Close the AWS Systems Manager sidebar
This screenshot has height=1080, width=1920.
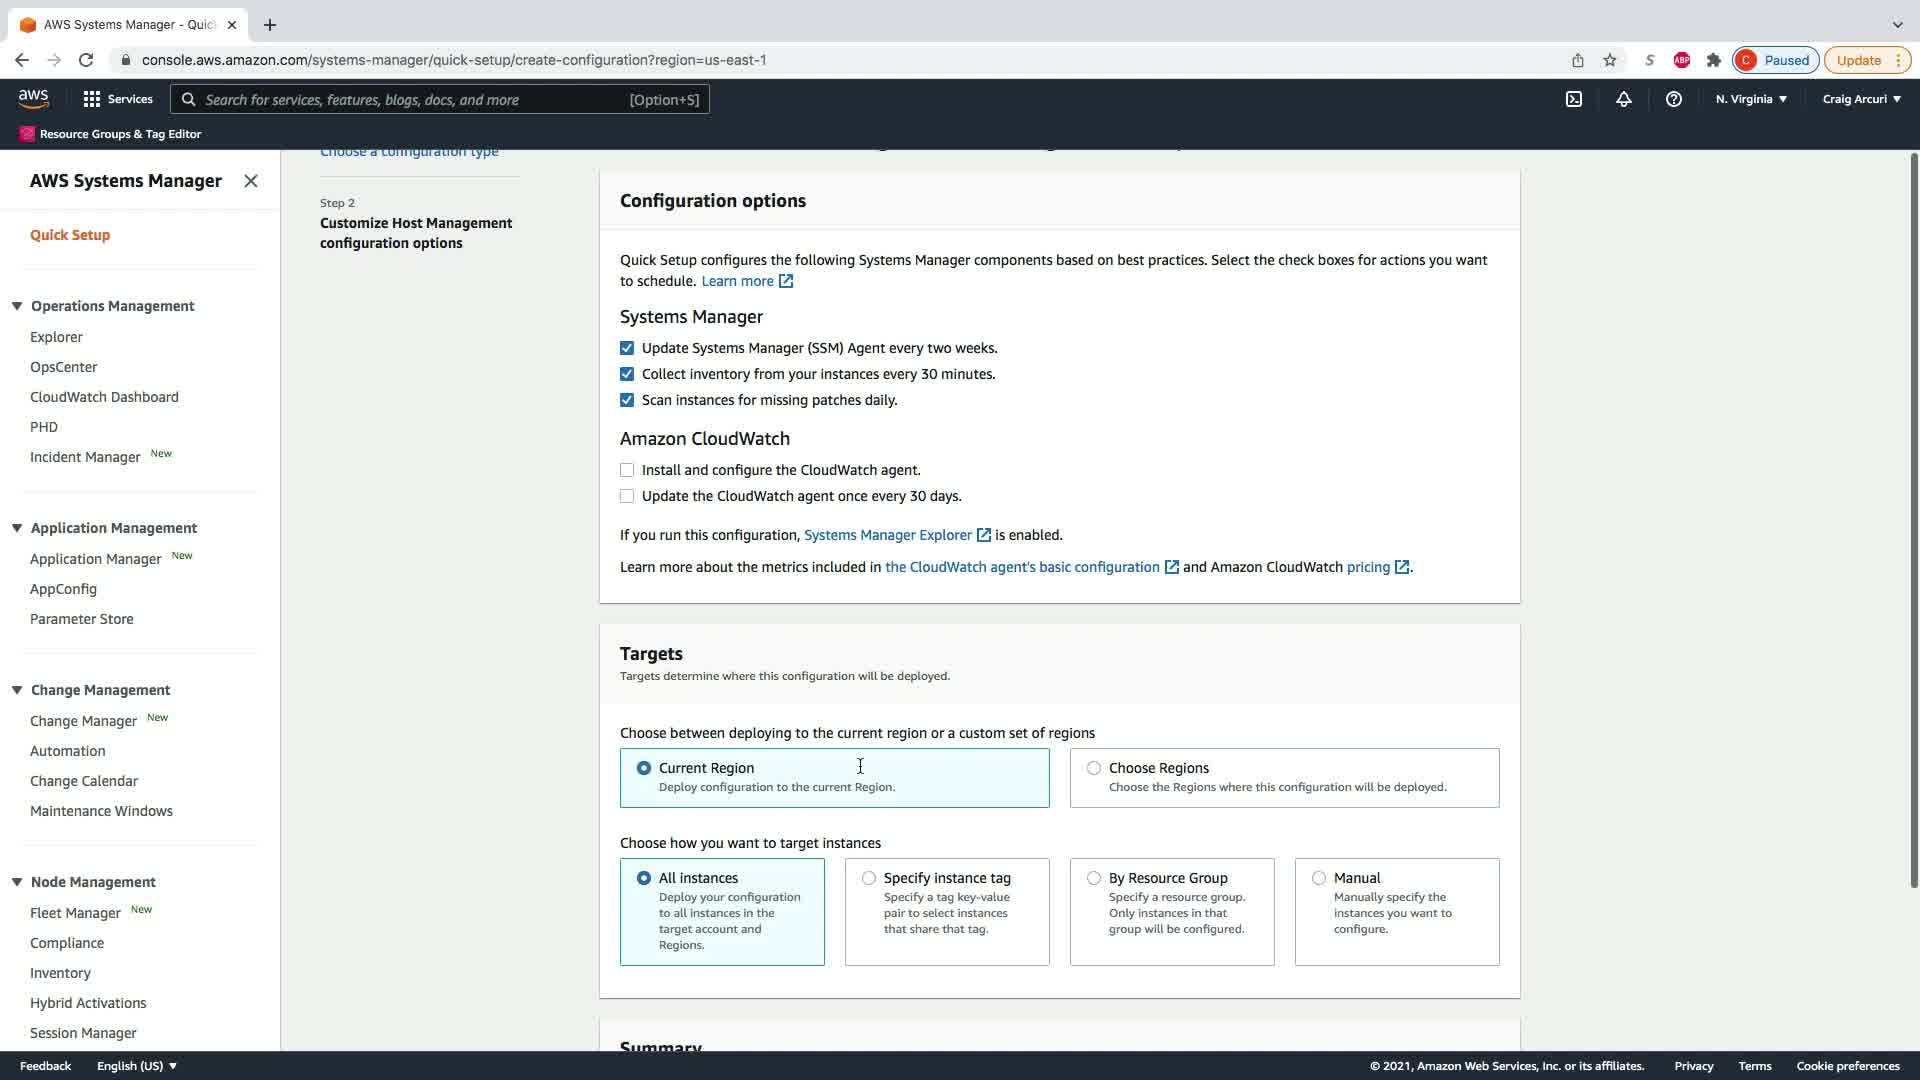point(251,181)
